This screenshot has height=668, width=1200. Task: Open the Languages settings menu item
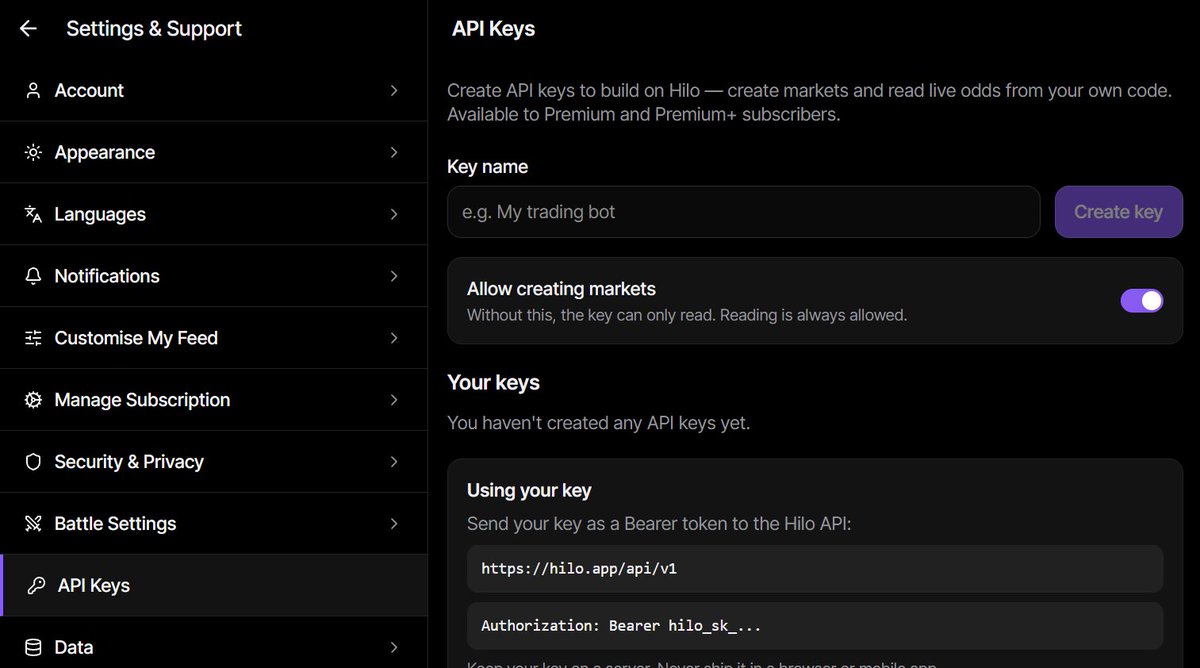(213, 214)
